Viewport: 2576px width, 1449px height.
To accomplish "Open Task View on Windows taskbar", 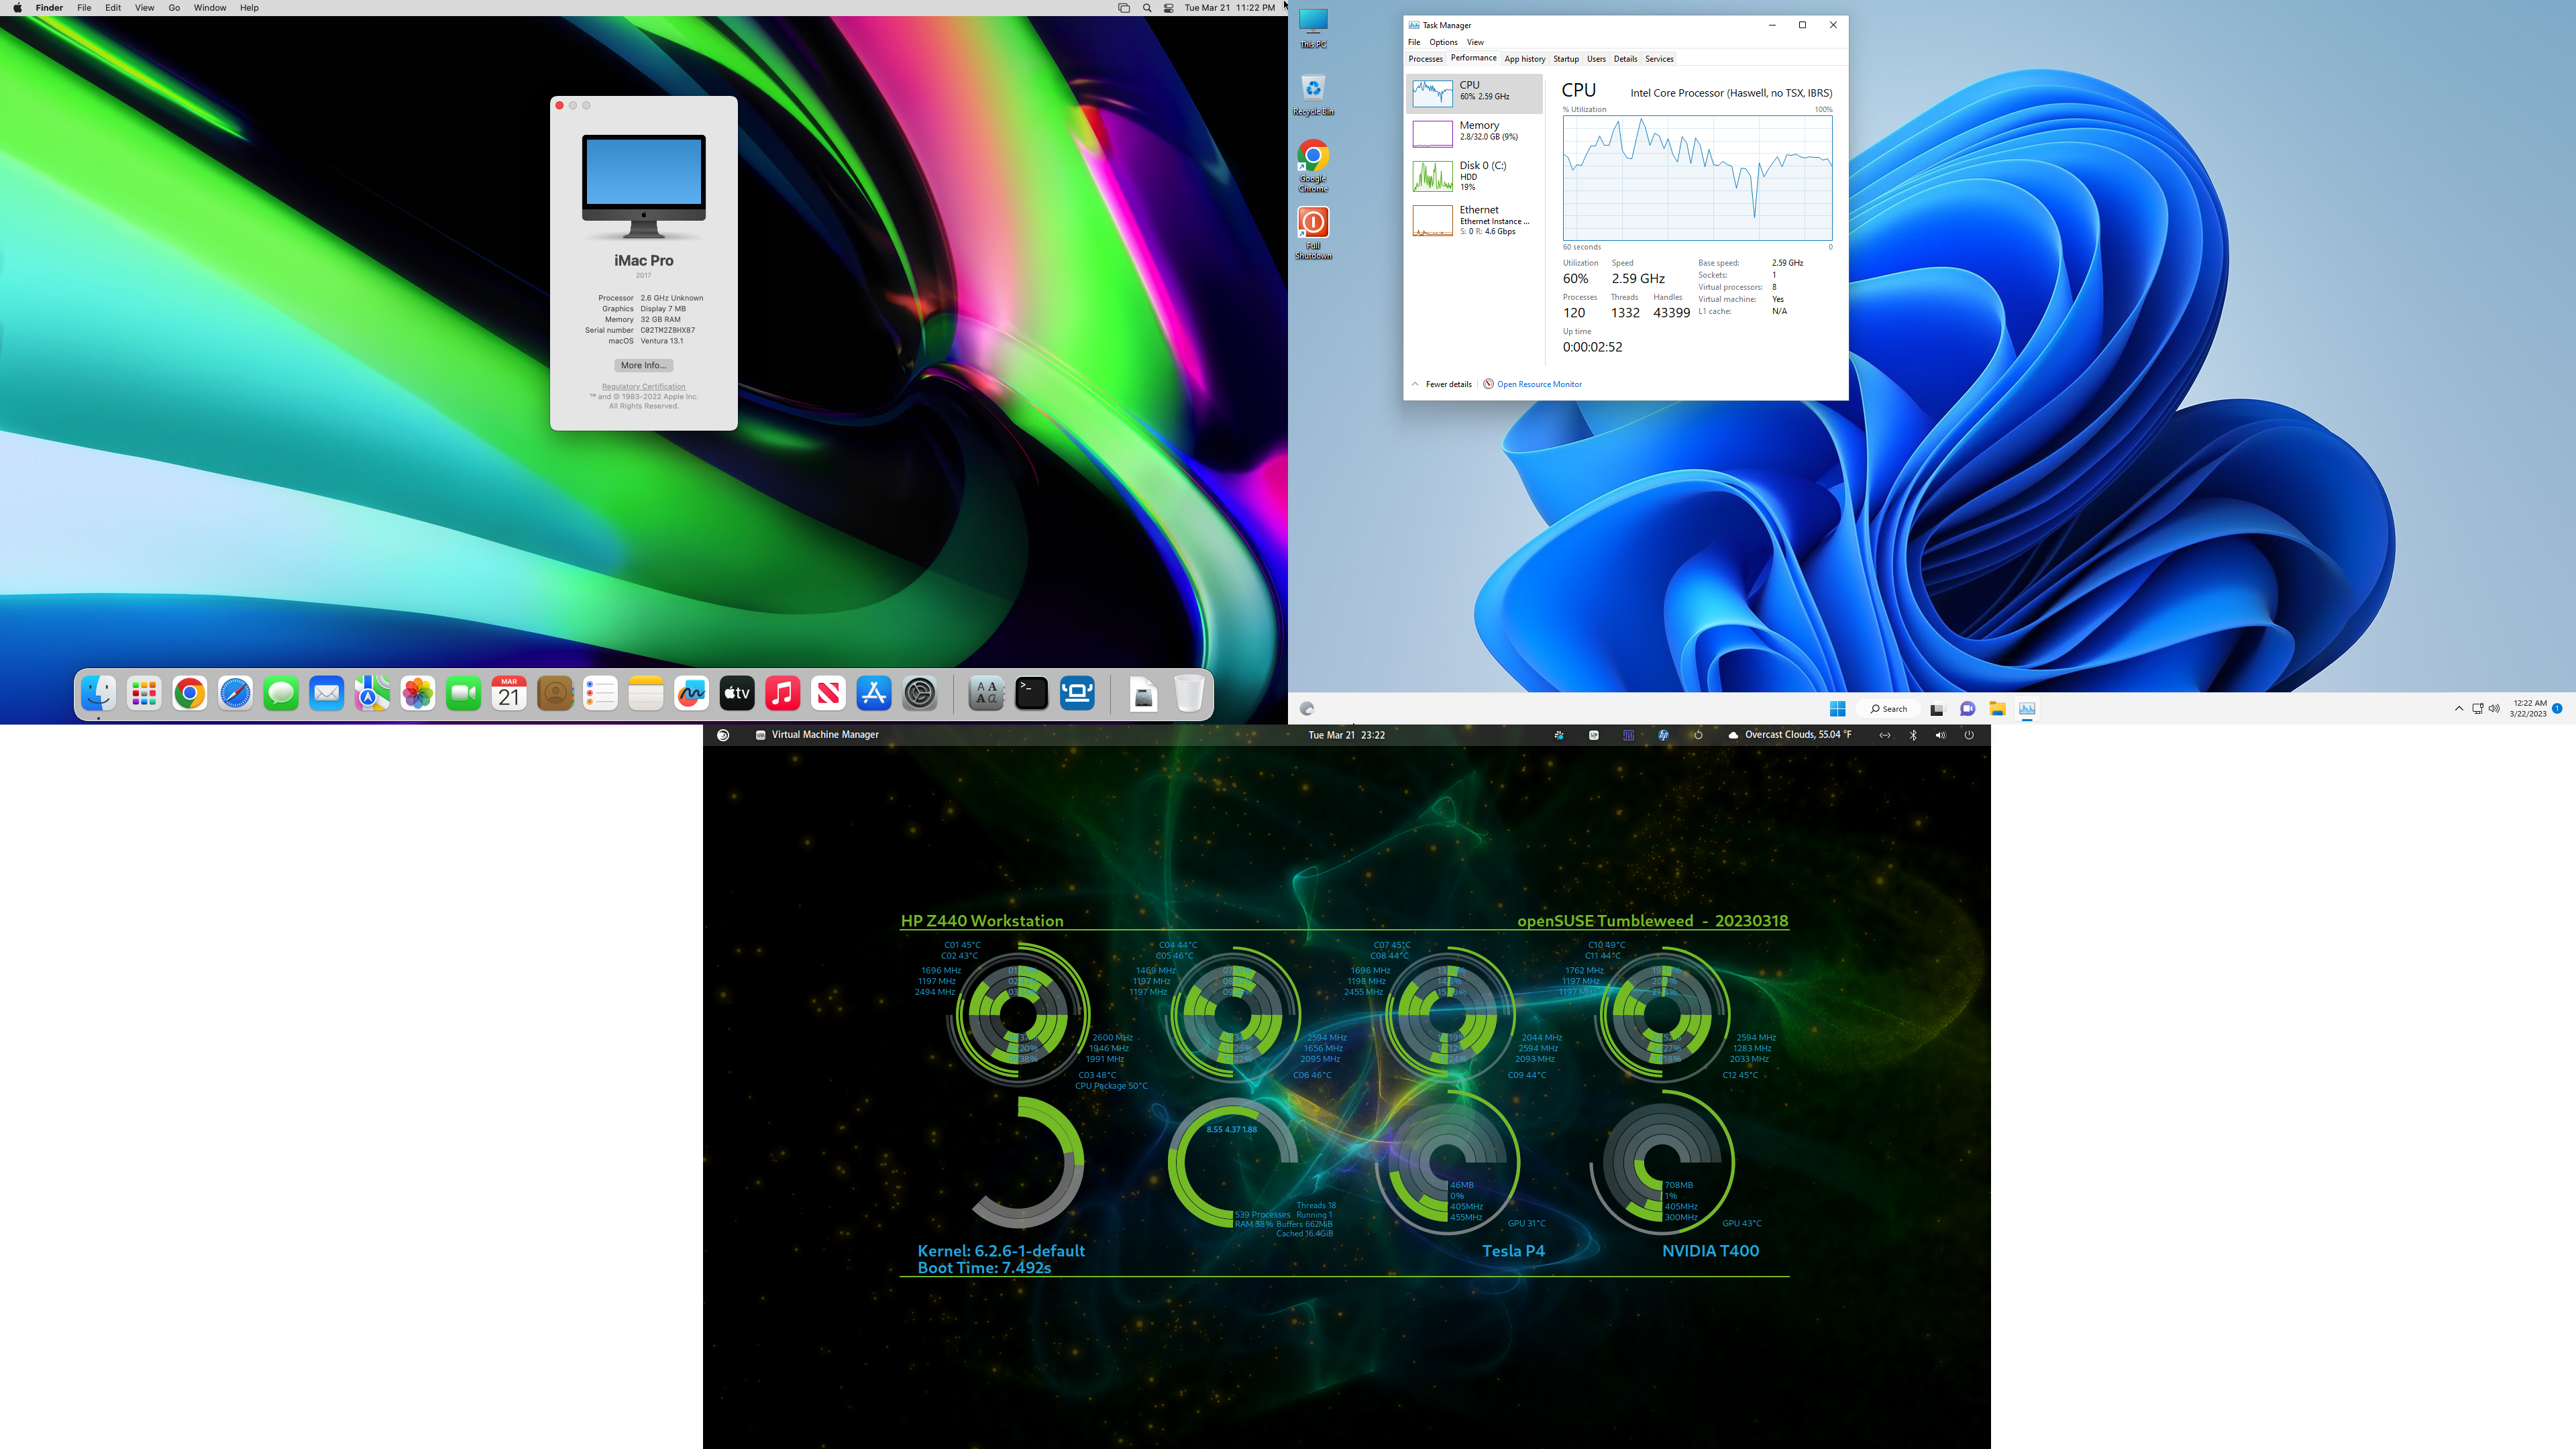I will pos(1937,709).
